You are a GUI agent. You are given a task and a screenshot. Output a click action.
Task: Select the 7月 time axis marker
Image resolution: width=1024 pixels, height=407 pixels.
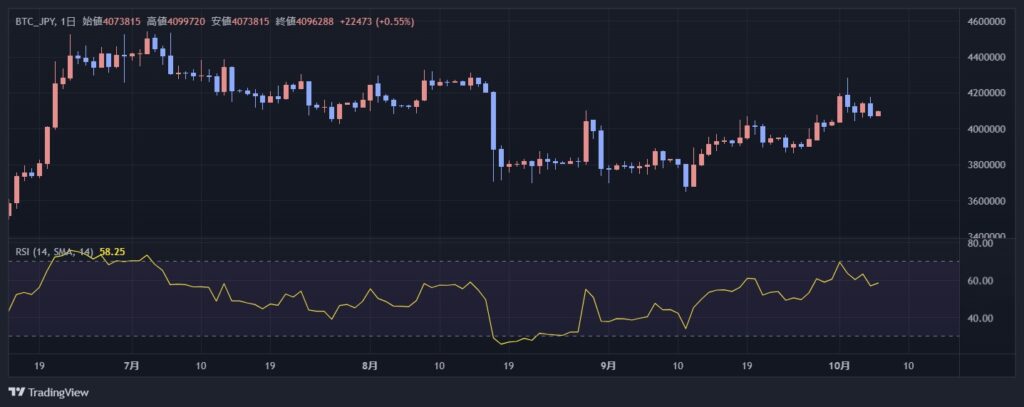pos(131,366)
